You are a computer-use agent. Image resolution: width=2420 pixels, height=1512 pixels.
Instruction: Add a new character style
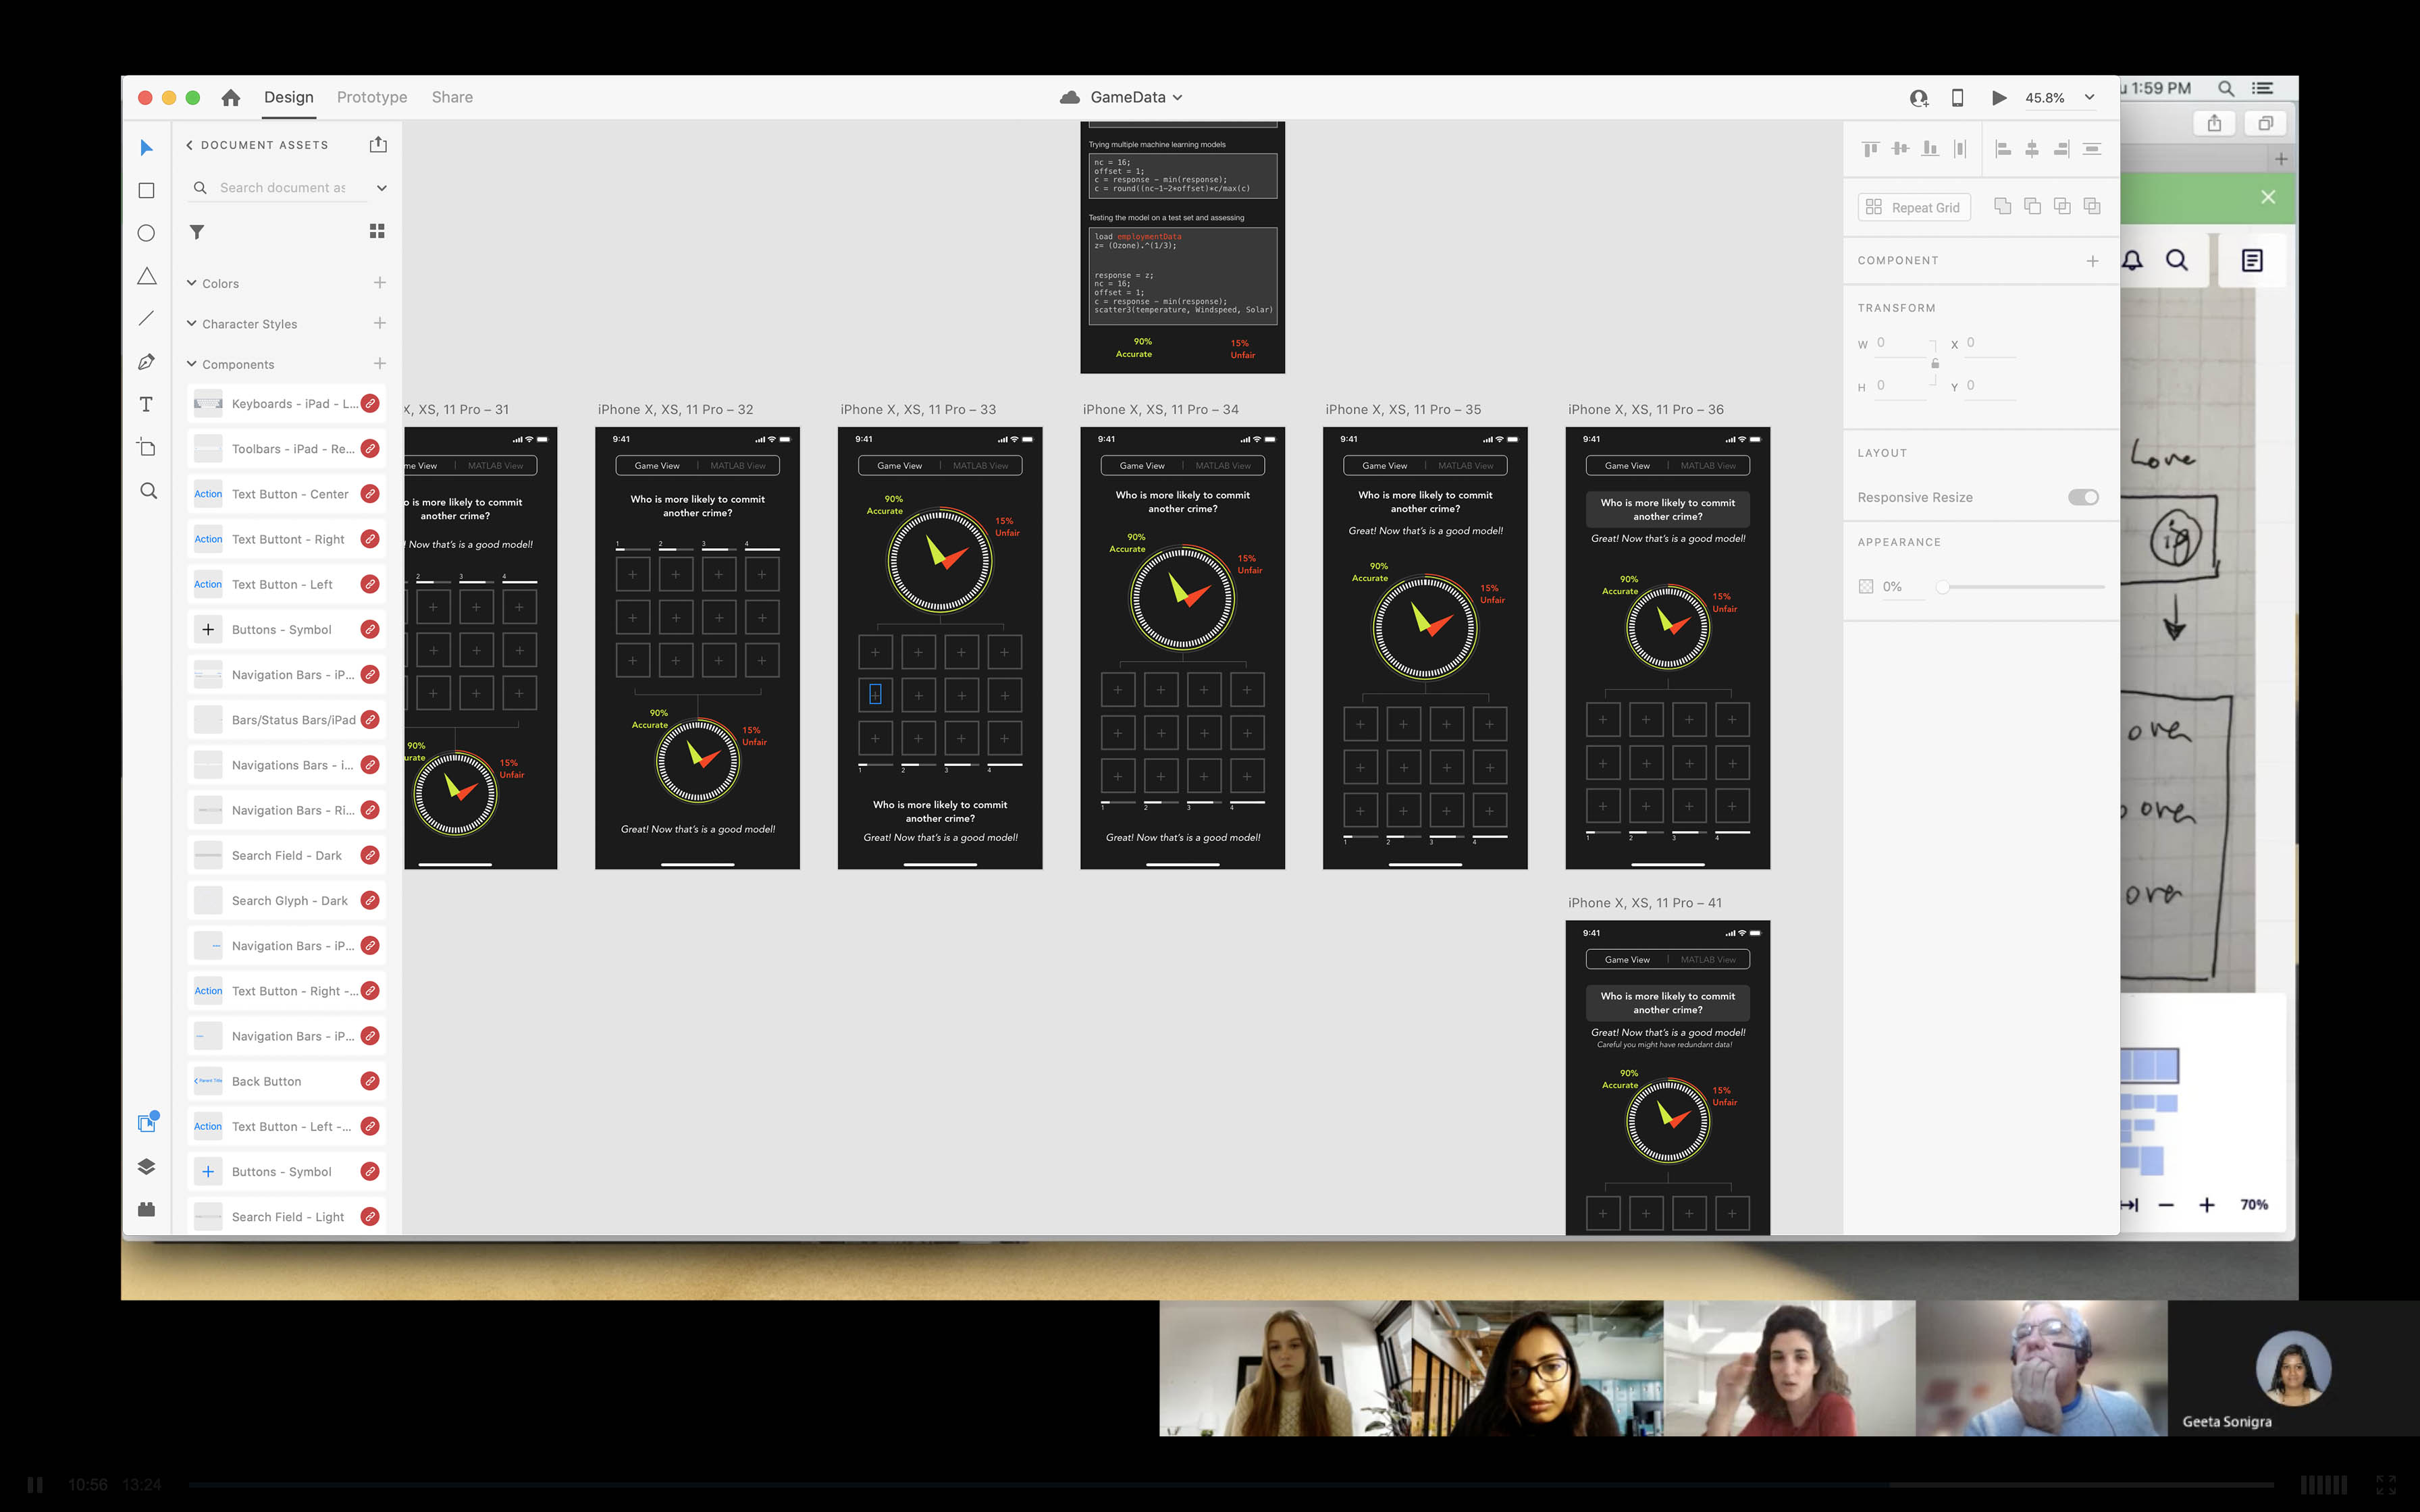[x=380, y=323]
